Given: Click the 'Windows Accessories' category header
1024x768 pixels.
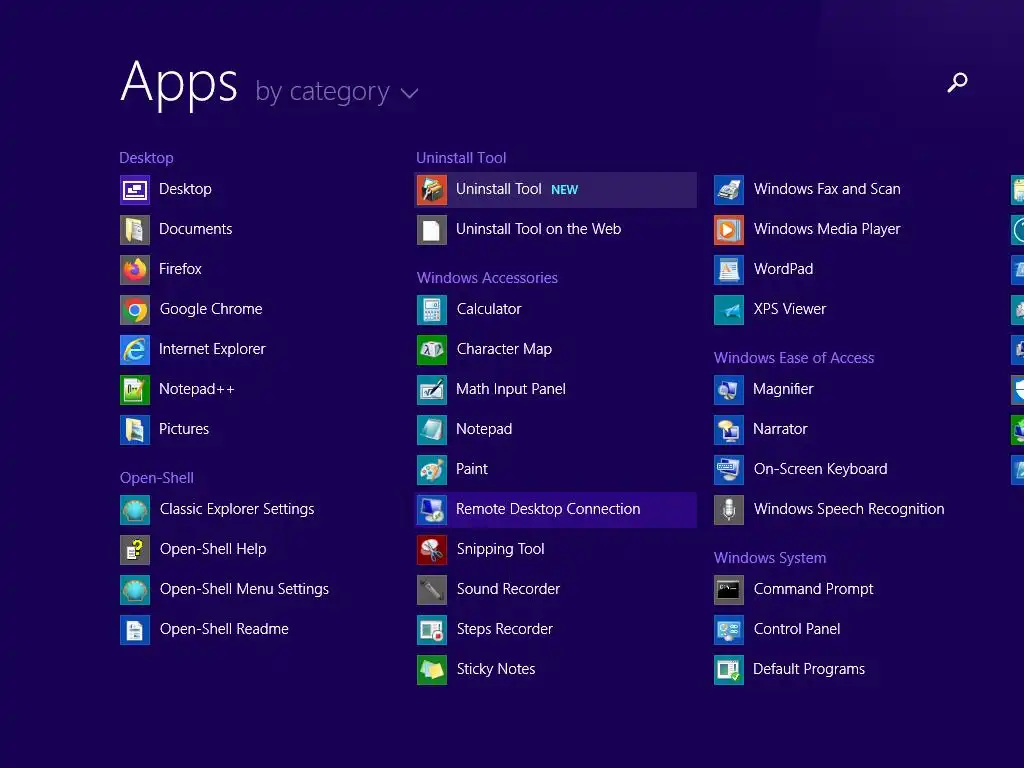Looking at the screenshot, I should pyautogui.click(x=487, y=278).
